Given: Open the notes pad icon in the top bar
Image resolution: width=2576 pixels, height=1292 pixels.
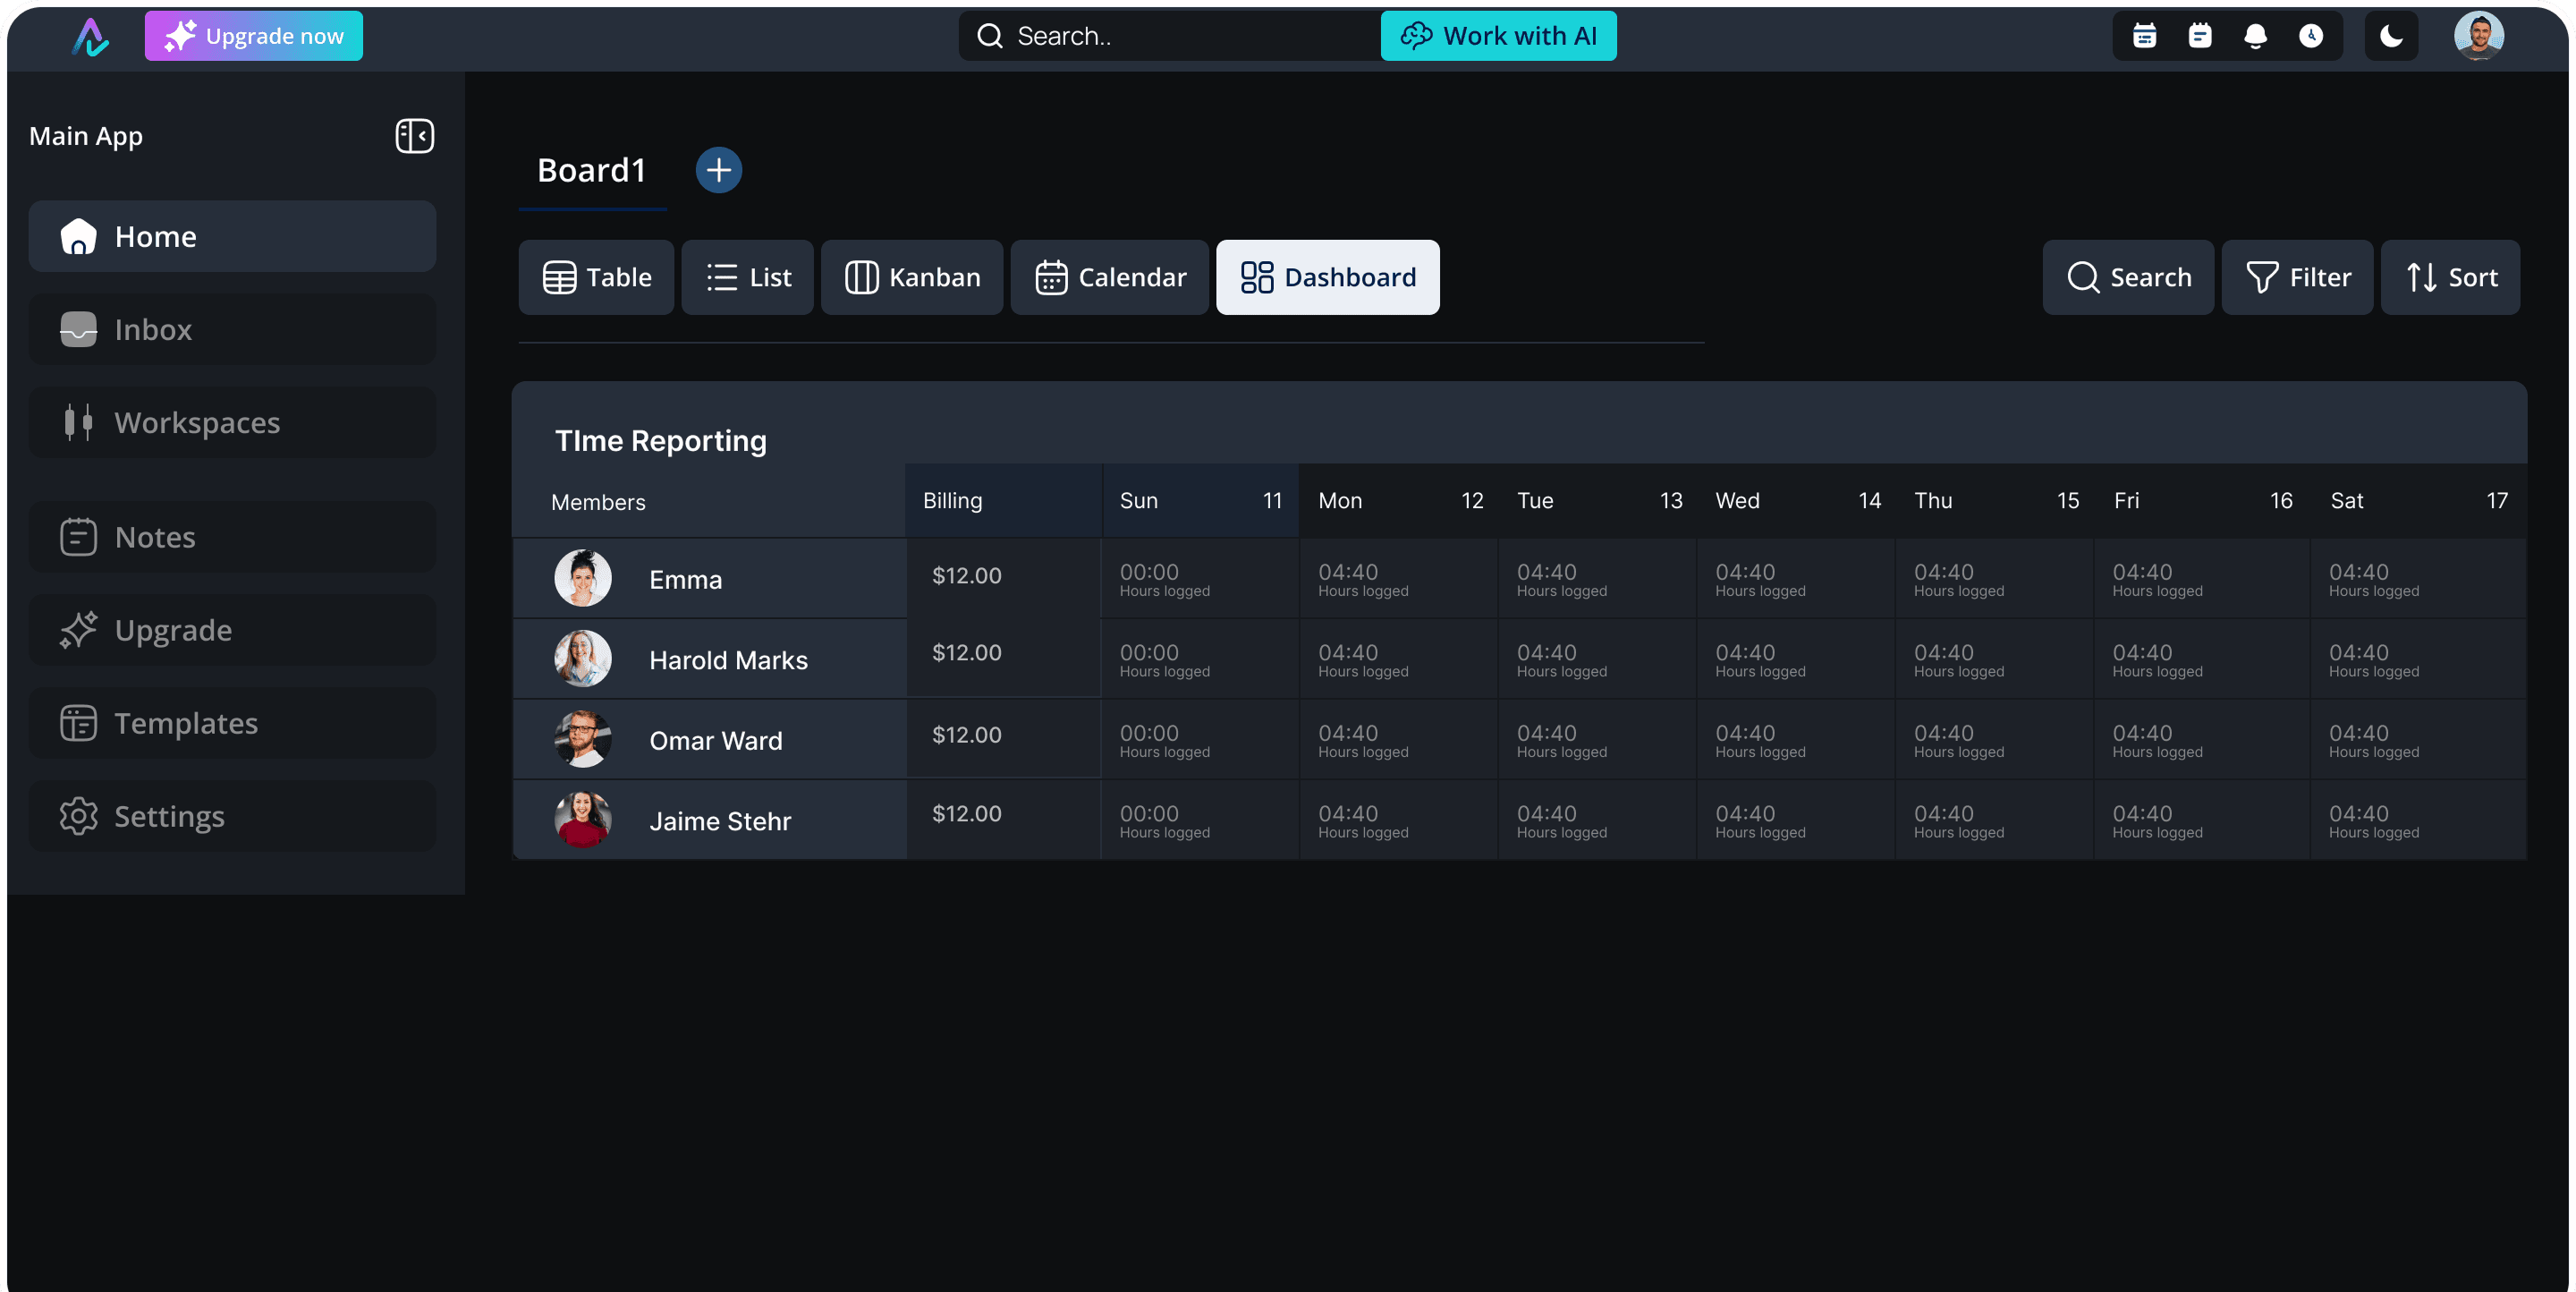Looking at the screenshot, I should click(2200, 35).
